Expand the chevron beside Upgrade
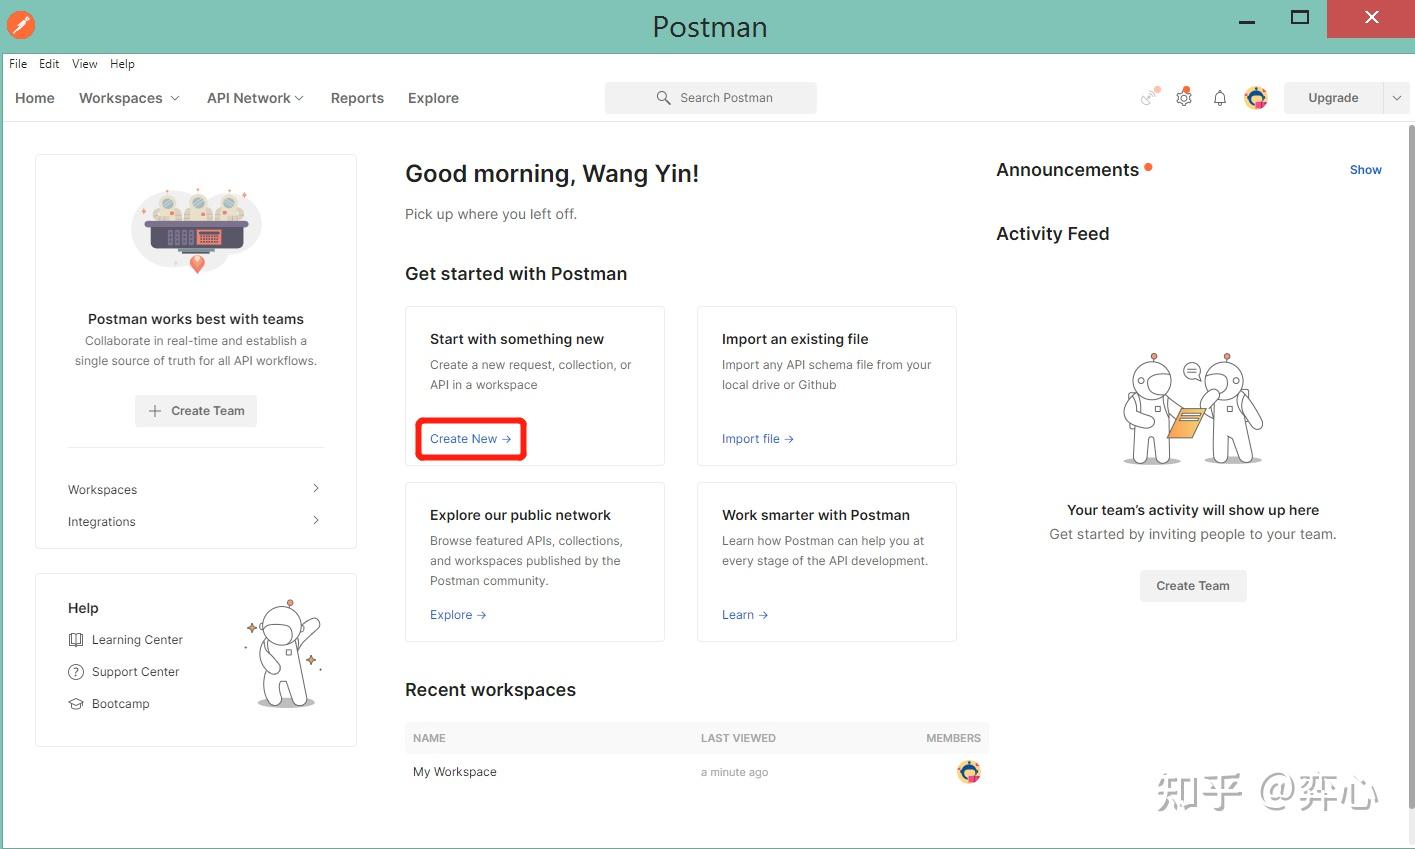 point(1397,97)
